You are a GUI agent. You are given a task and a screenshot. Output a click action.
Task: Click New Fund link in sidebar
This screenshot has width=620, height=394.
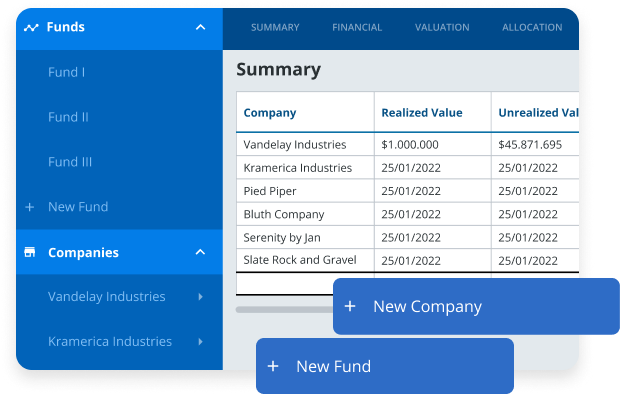(78, 207)
